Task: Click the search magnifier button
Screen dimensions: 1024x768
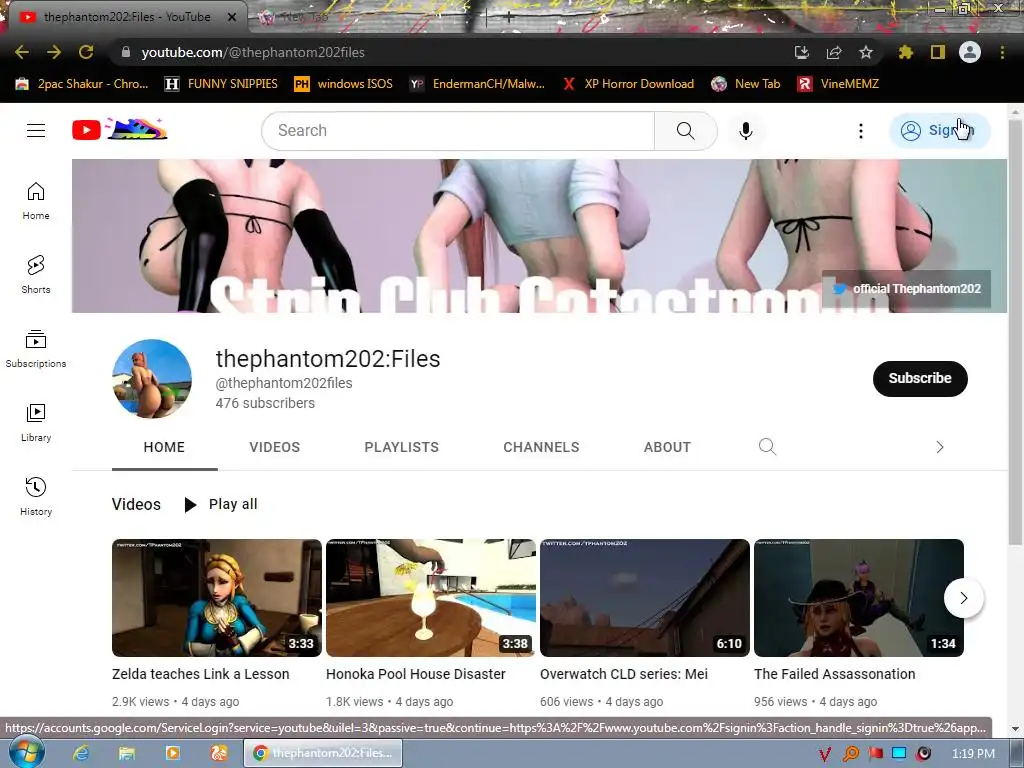Action: [x=686, y=131]
